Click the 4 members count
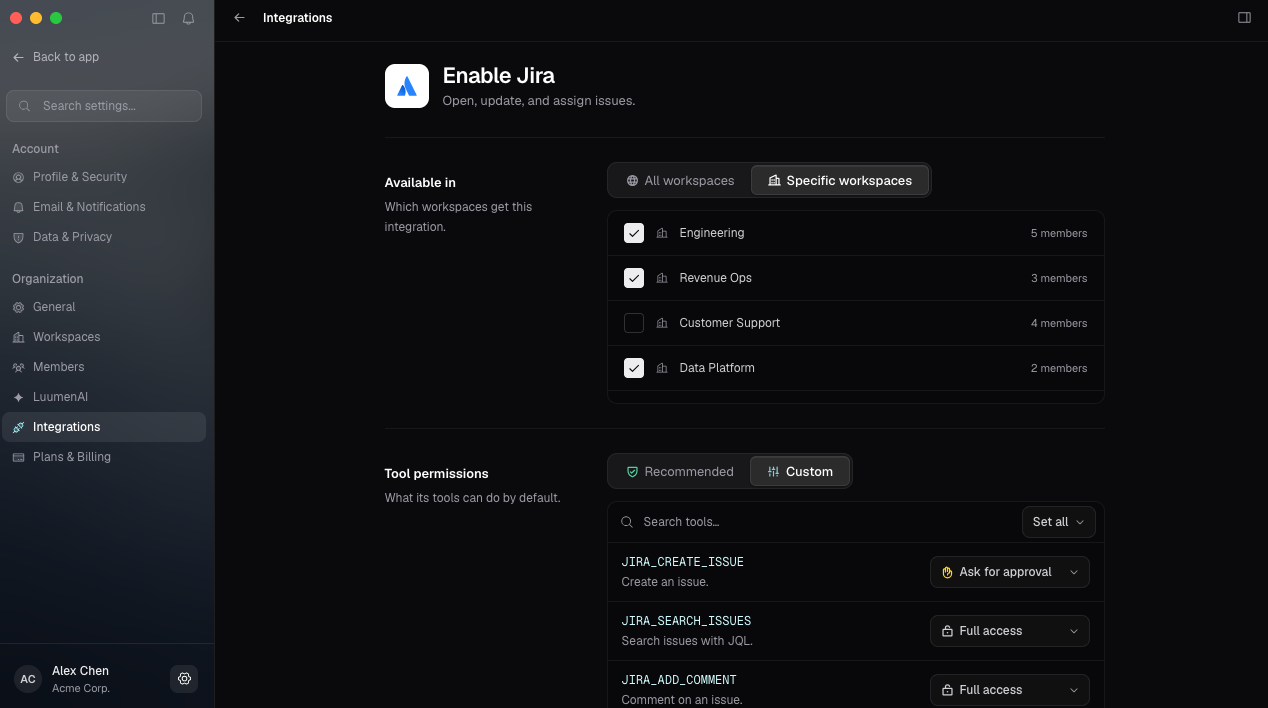Viewport: 1268px width, 708px height. point(1059,323)
